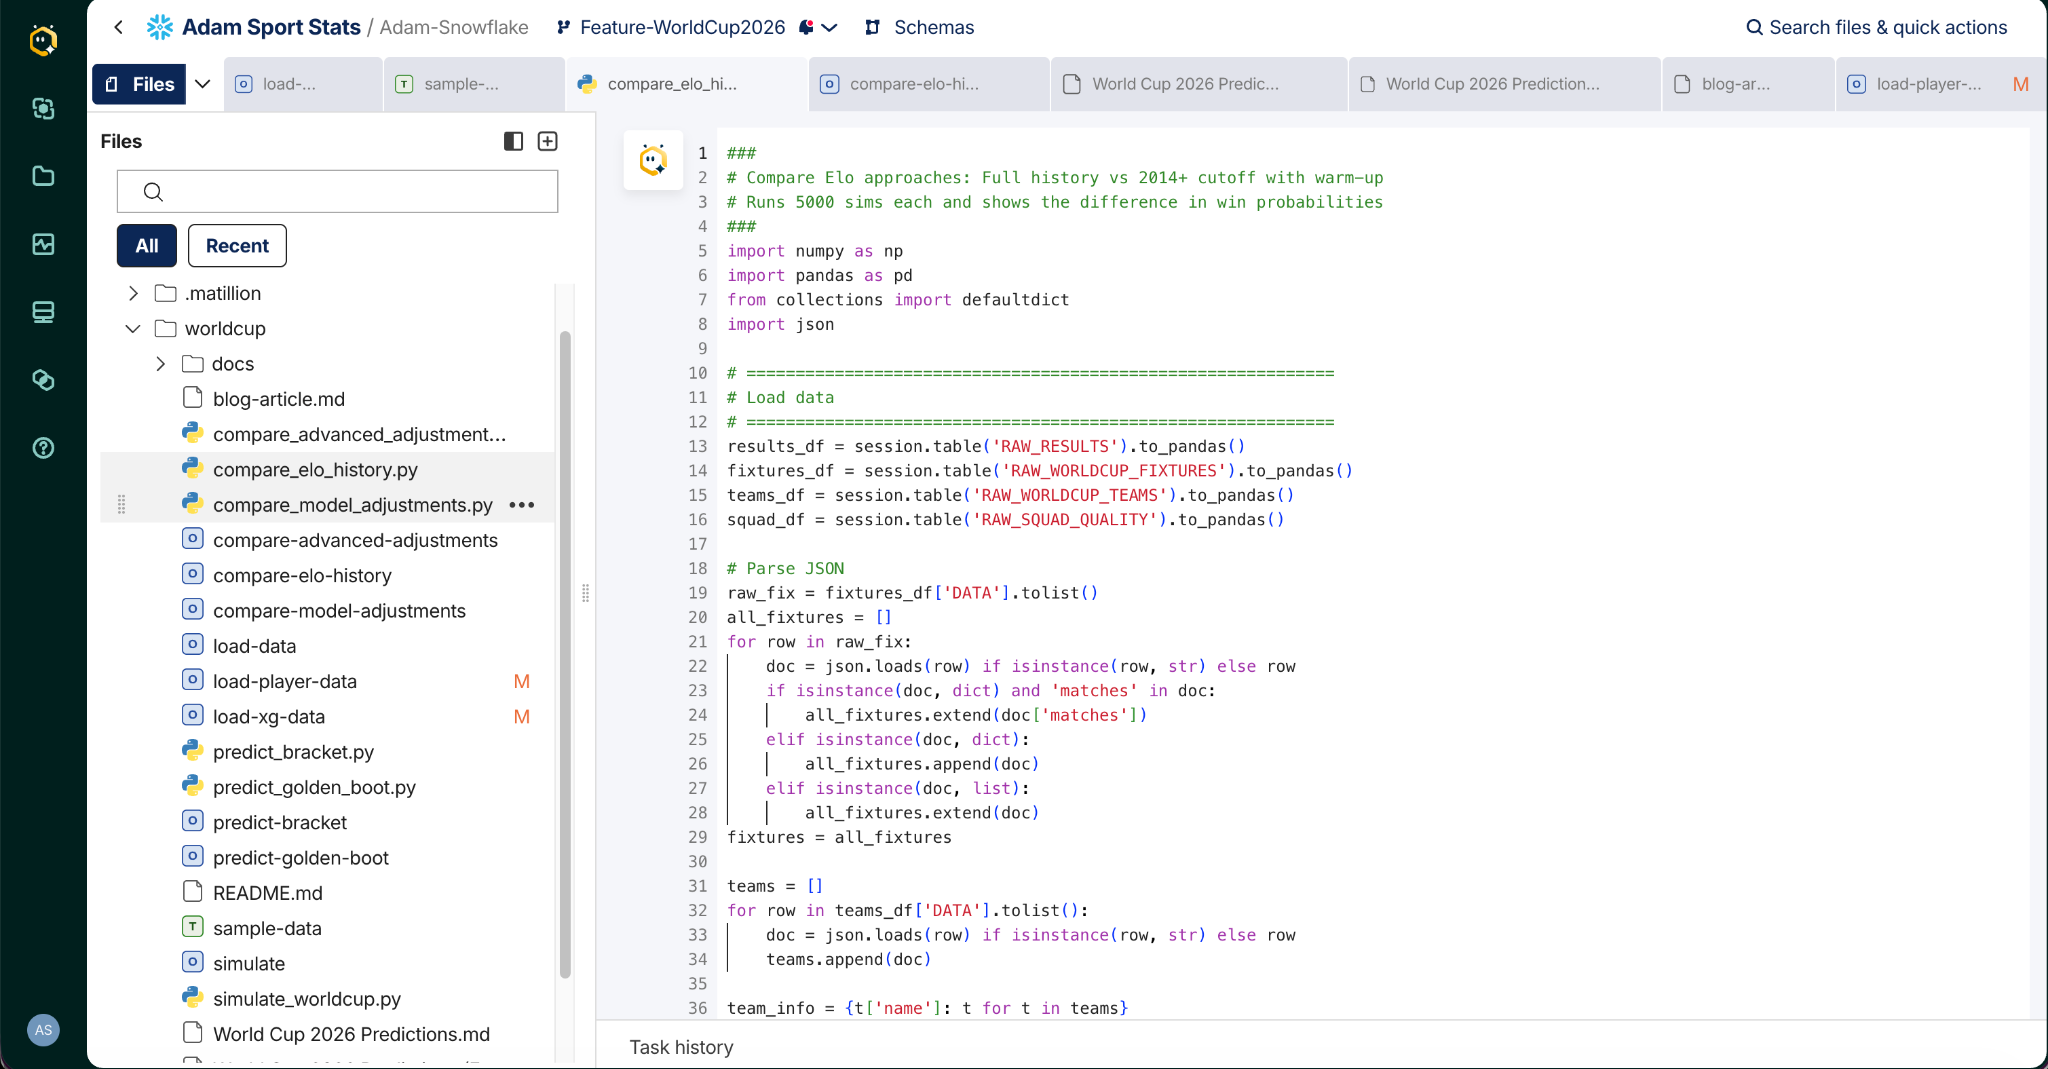Click the Matillion logo icon in sidebar
Screen dimensions: 2048x1069
coord(43,41)
